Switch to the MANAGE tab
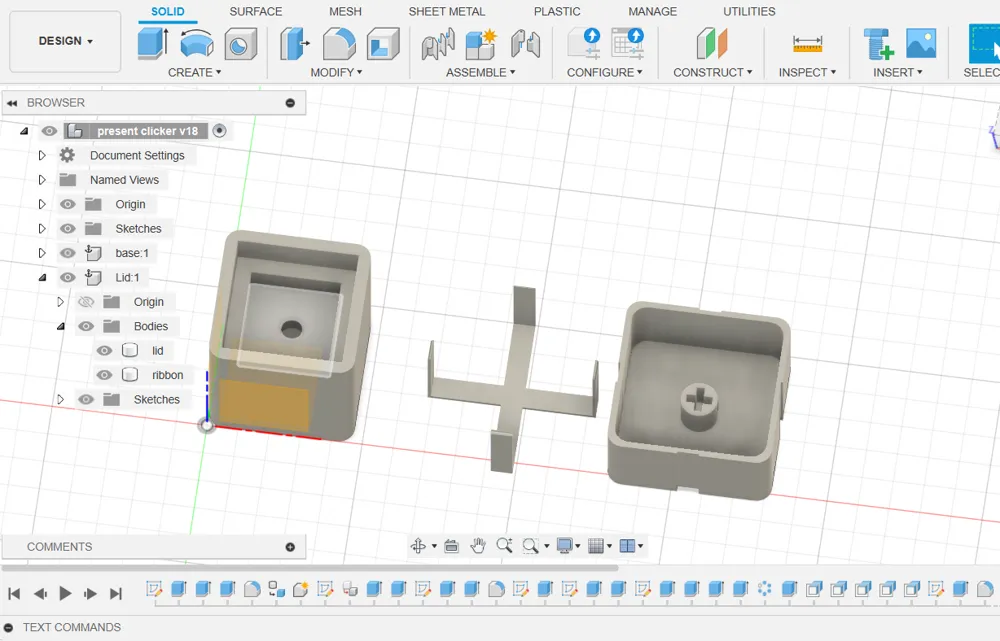This screenshot has height=641, width=1000. 652,11
